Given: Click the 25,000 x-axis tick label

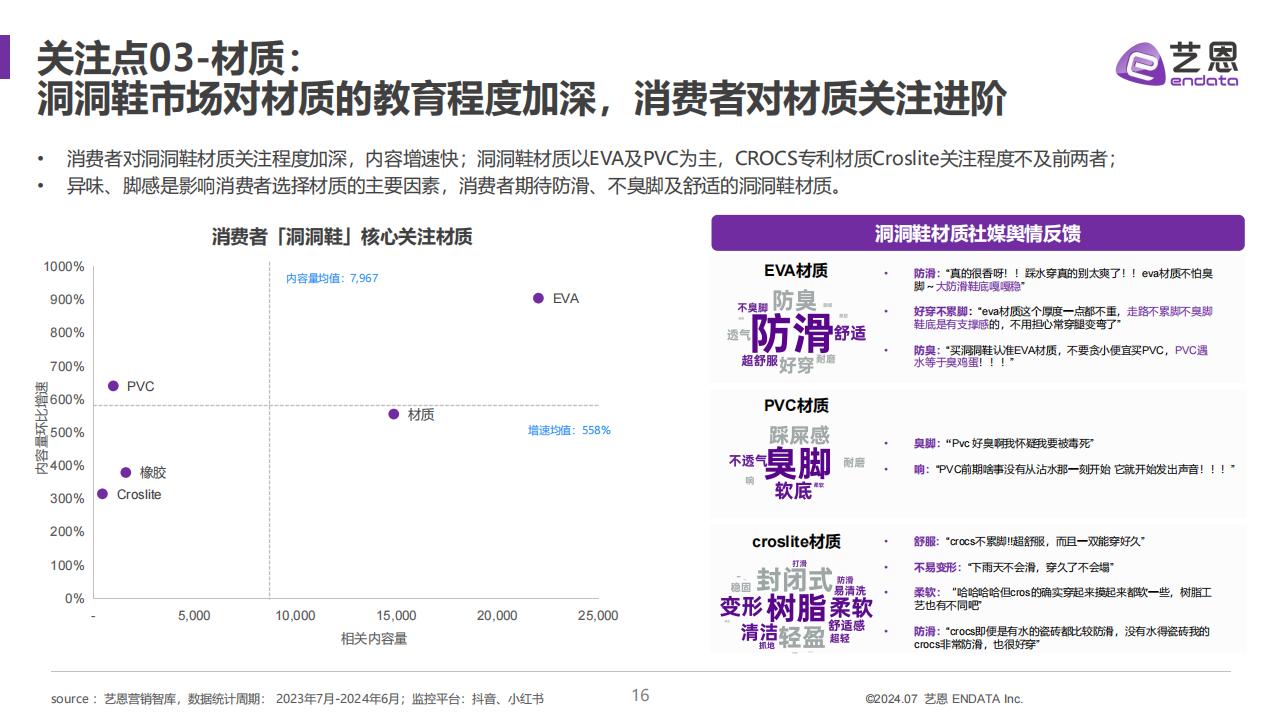Looking at the screenshot, I should coord(598,616).
